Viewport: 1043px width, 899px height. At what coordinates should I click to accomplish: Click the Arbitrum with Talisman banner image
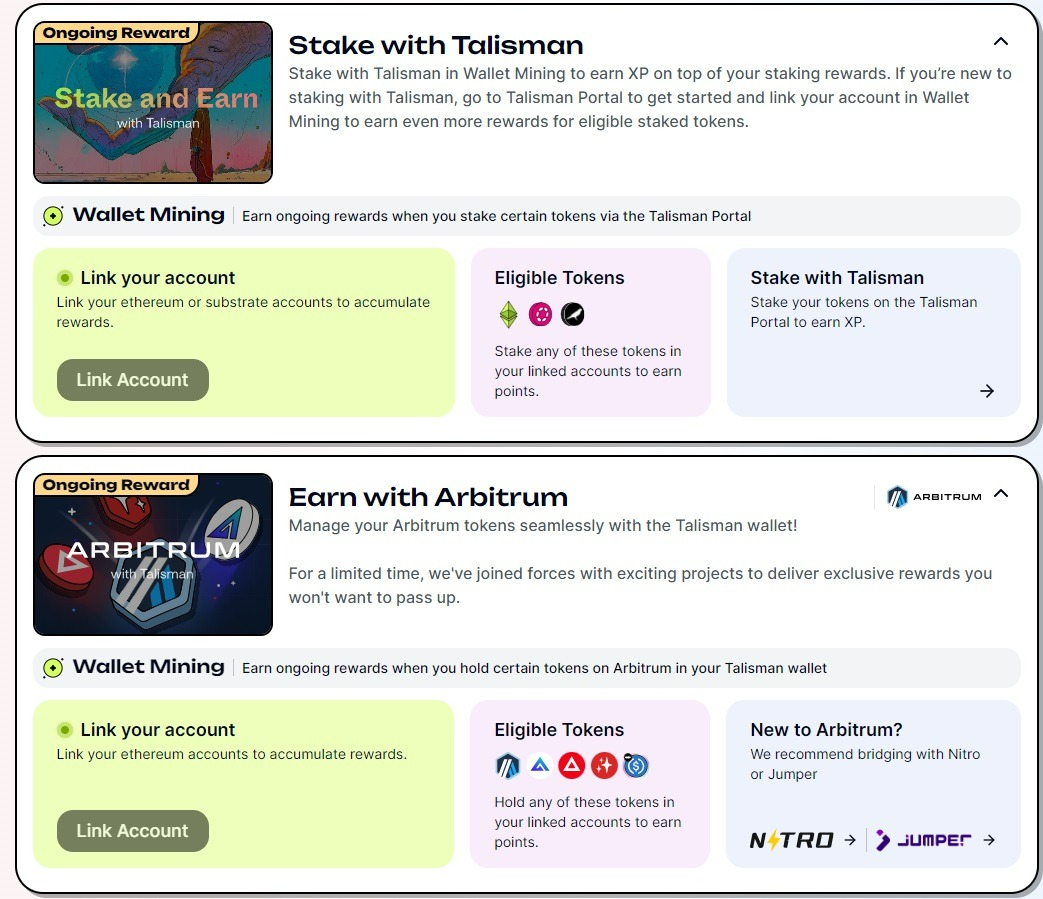point(153,555)
